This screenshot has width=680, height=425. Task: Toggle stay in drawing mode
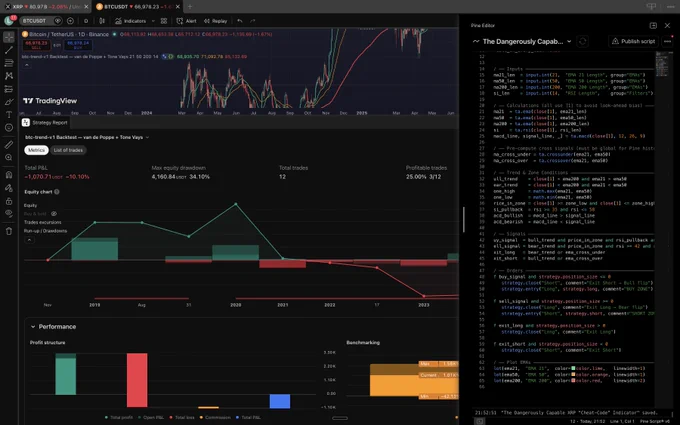tap(9, 188)
